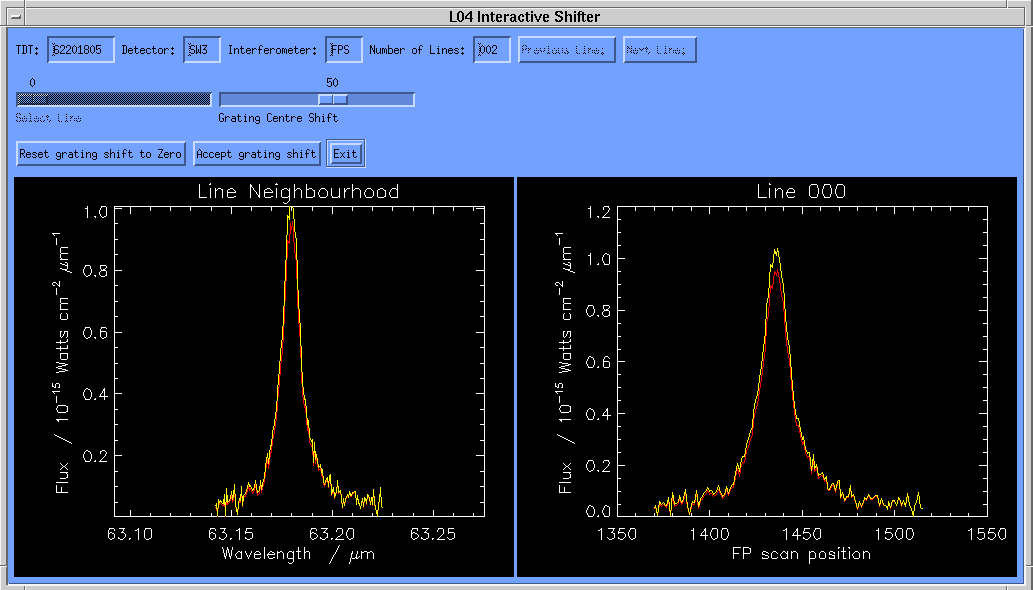The width and height of the screenshot is (1033, 590).
Task: Click the L04 Interactive Shifter title bar
Action: click(524, 16)
